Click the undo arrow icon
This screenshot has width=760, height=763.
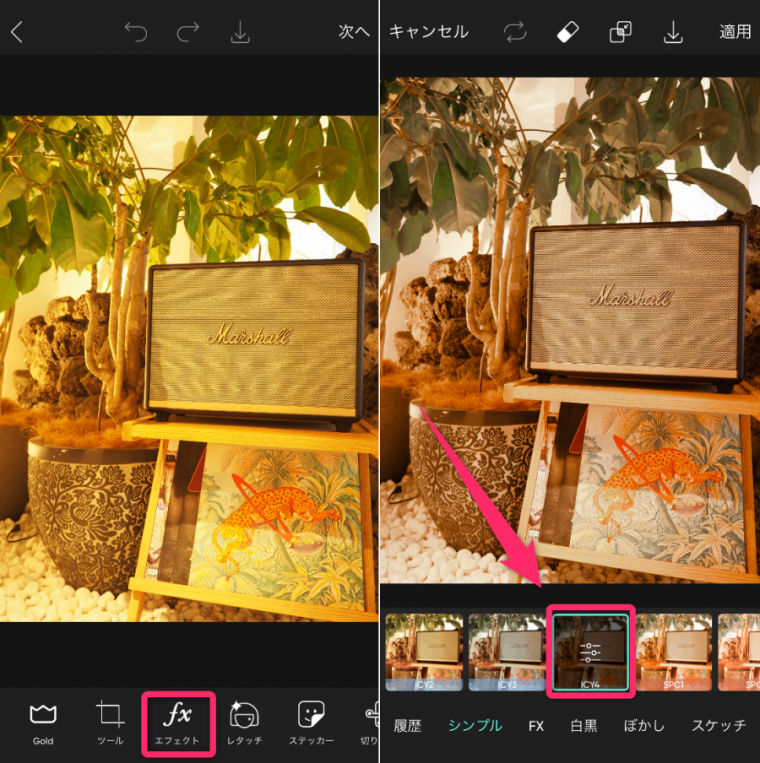pos(136,32)
